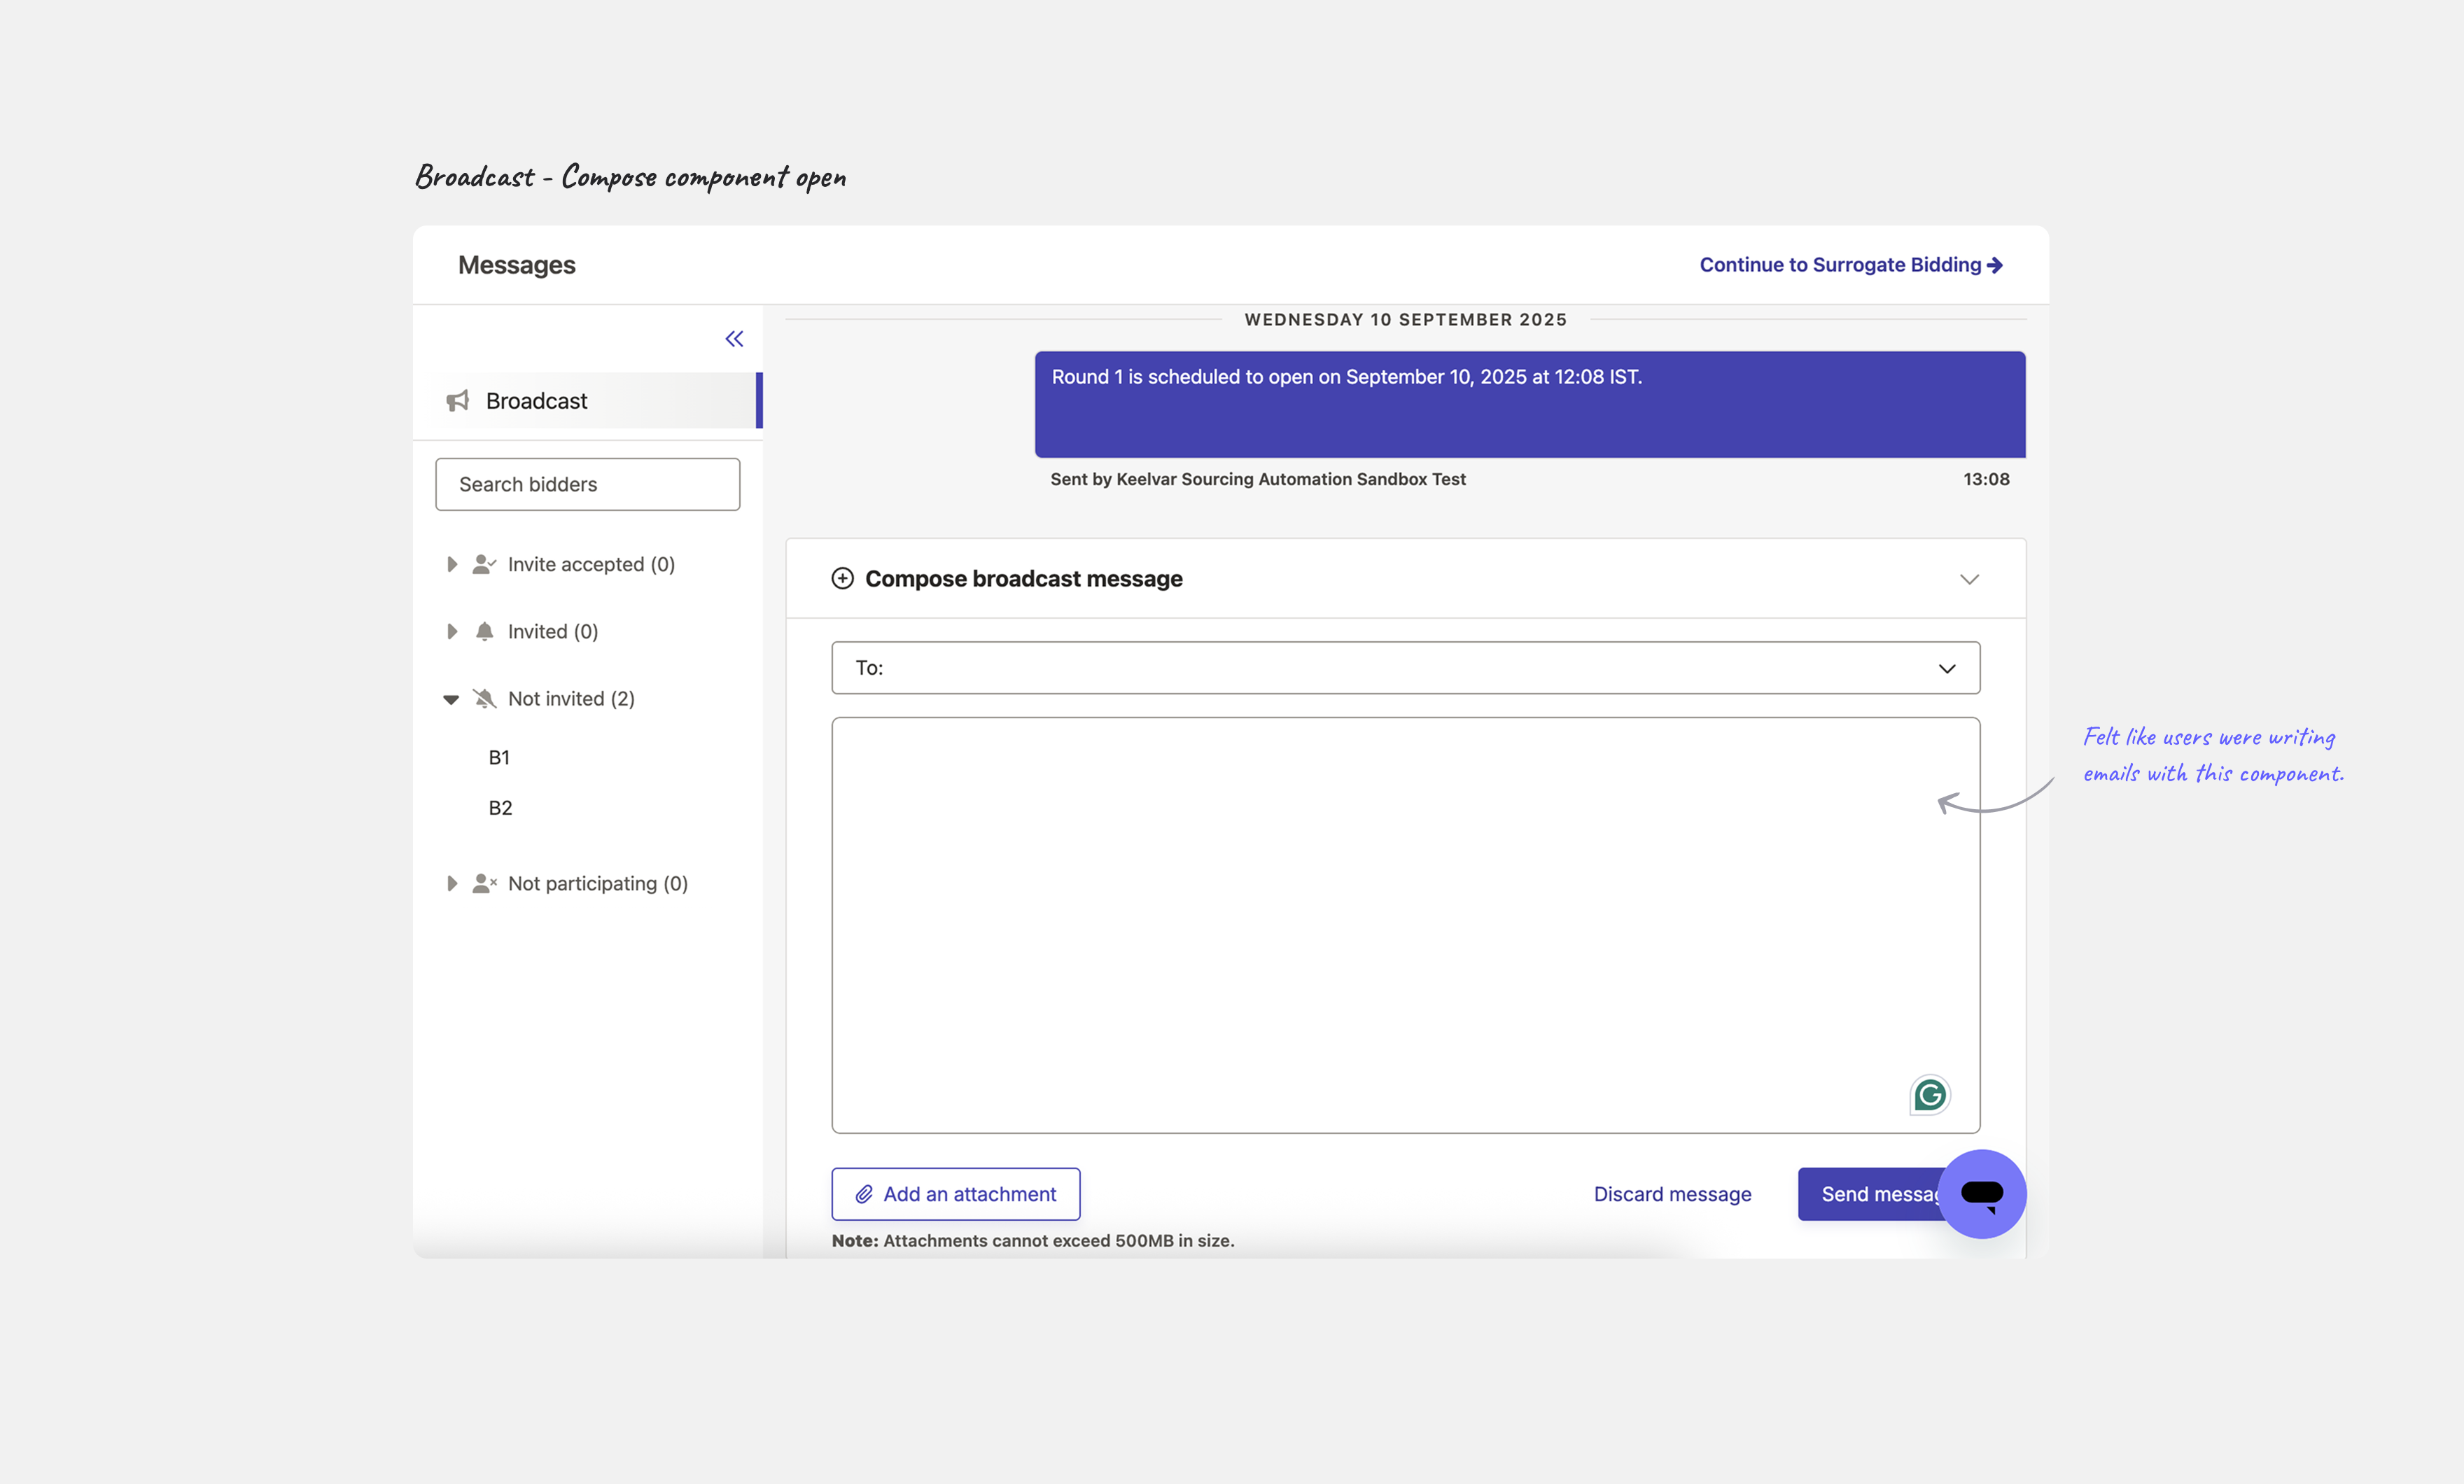The height and width of the screenshot is (1484, 2464).
Task: Click the Broadcast megaphone icon
Action: point(458,401)
